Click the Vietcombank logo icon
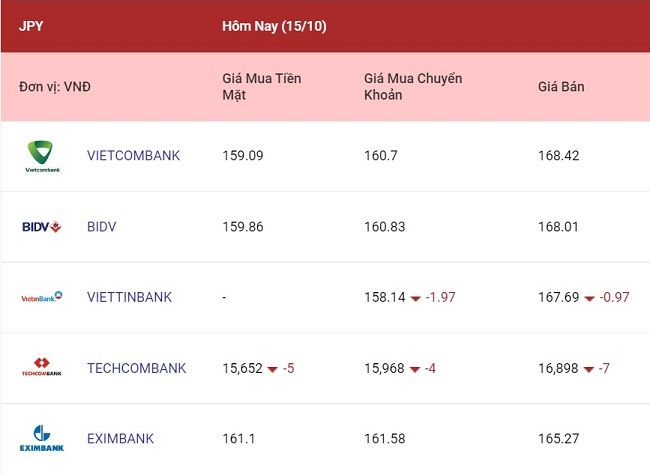Screen dimensions: 650x474 pyautogui.click(x=42, y=157)
